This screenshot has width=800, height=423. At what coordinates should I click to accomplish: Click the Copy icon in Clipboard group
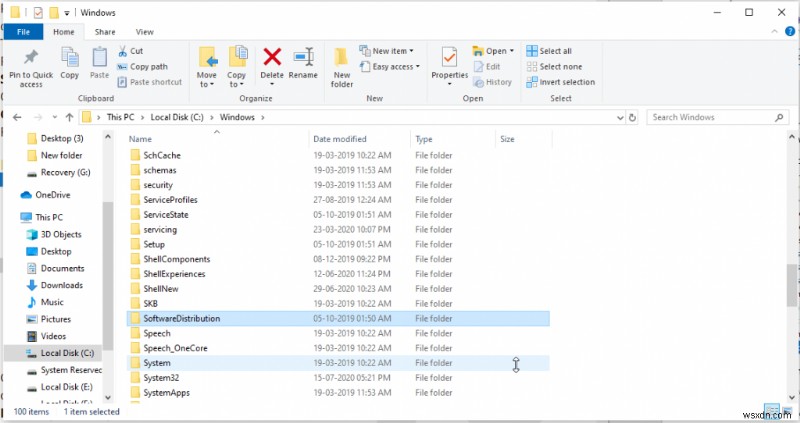coord(69,57)
